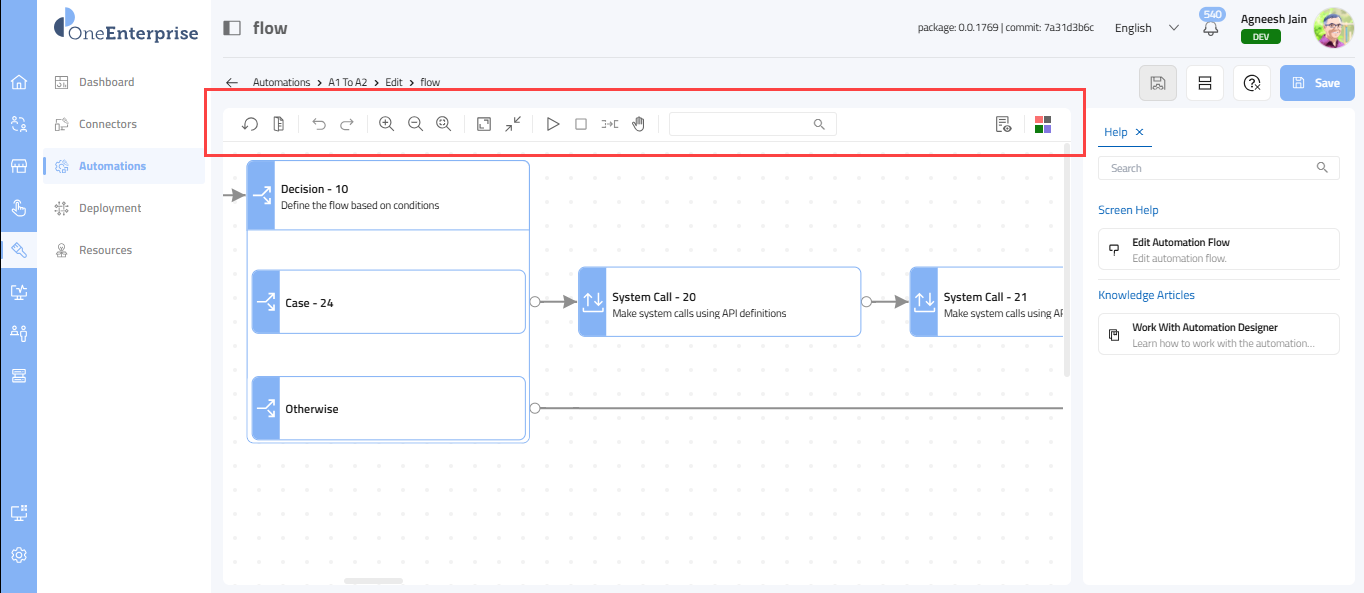1364x593 pixels.
Task: Select the hand pan tool
Action: [638, 124]
